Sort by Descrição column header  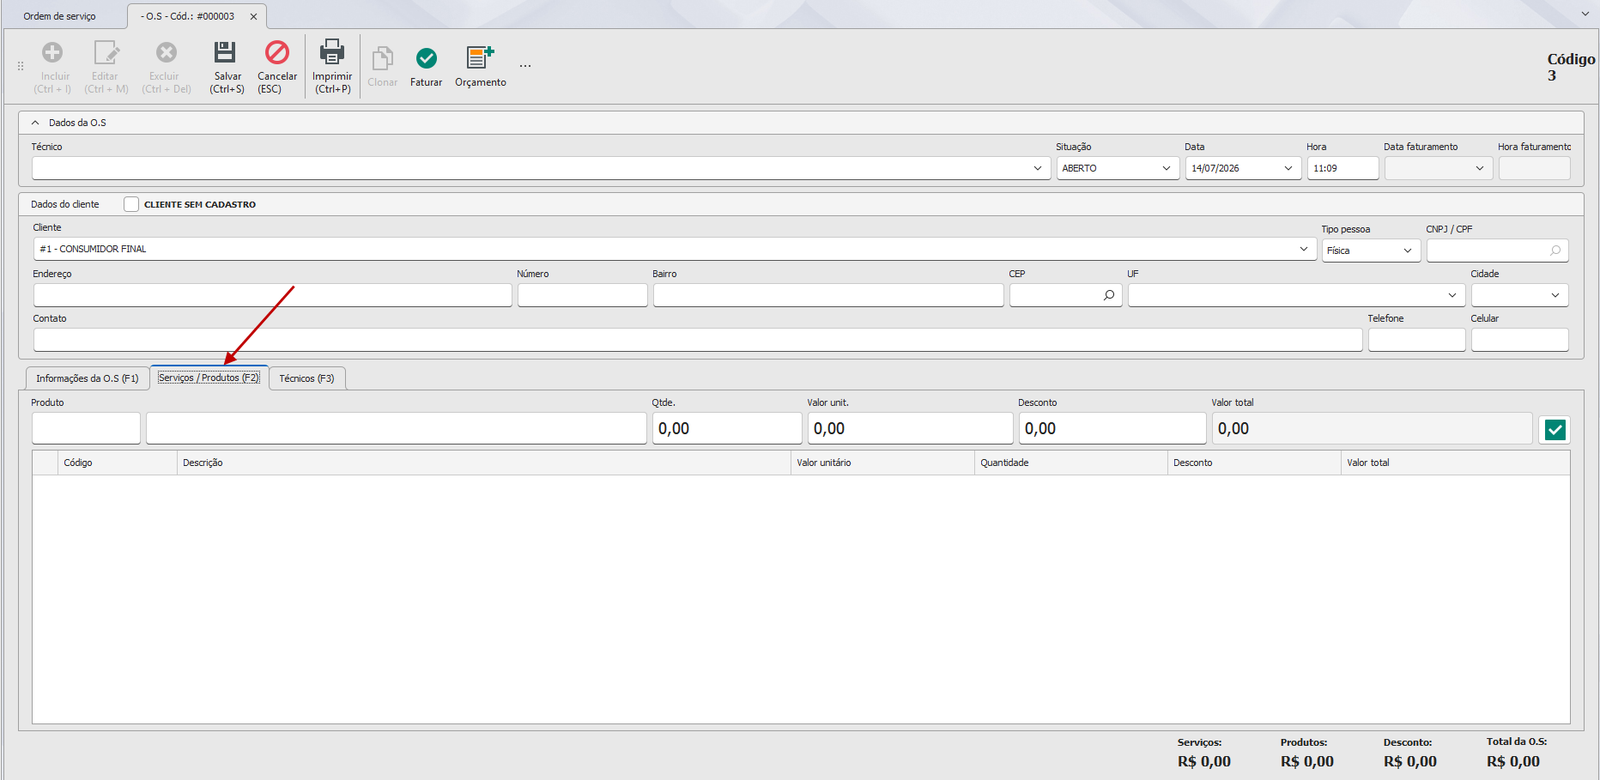[484, 463]
